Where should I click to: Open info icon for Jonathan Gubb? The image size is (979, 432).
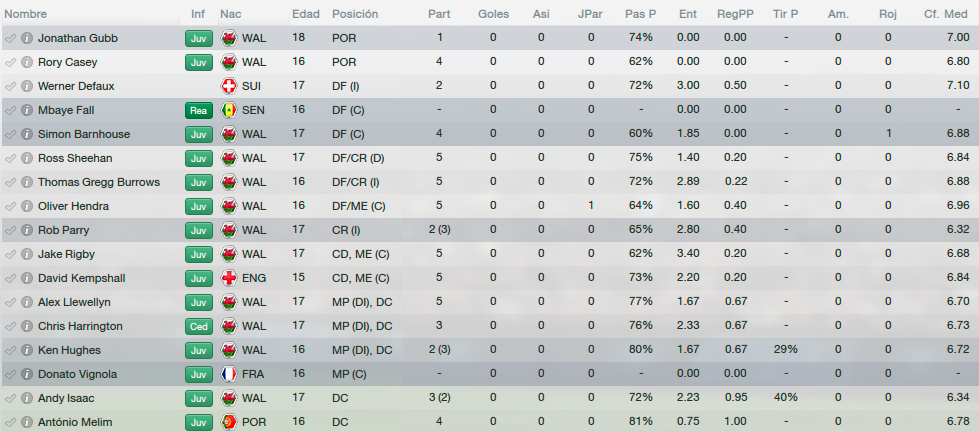[x=26, y=38]
